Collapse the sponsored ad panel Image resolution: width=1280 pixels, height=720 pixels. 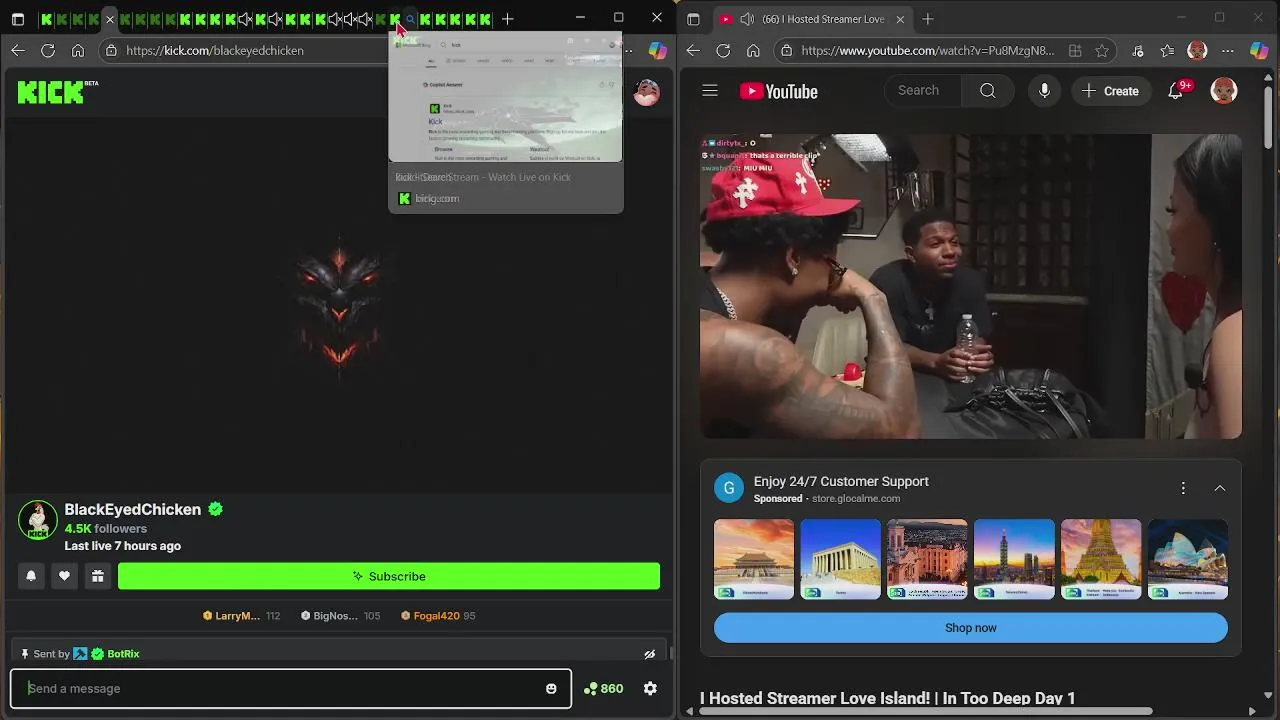1220,488
